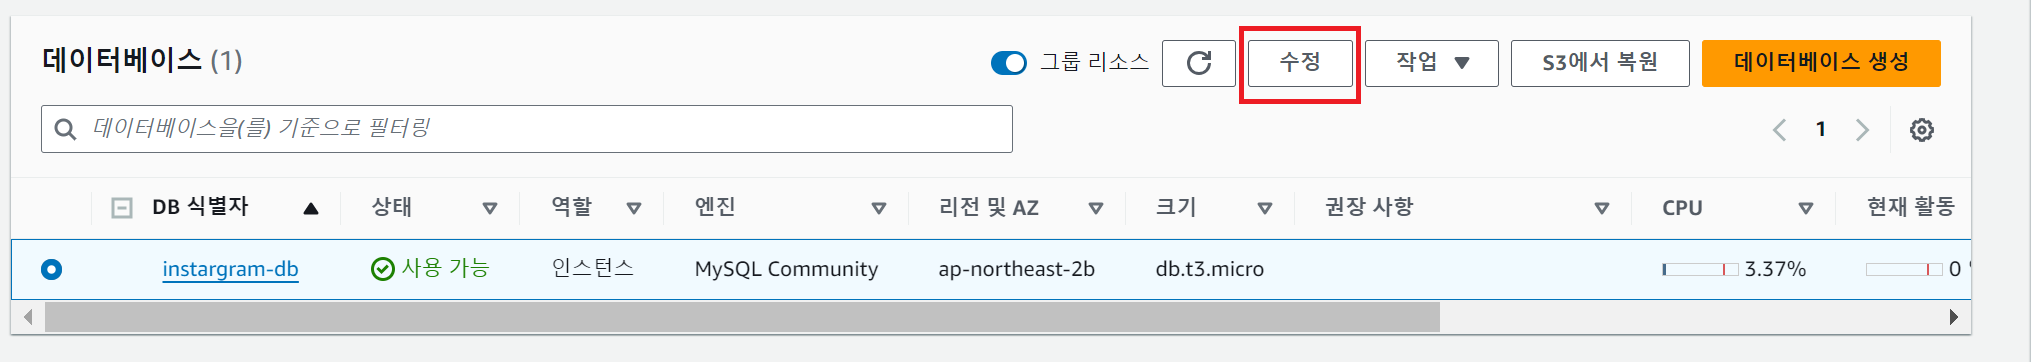Image resolution: width=2039 pixels, height=362 pixels.
Task: Open 작업 dropdown menu
Action: tap(1431, 63)
